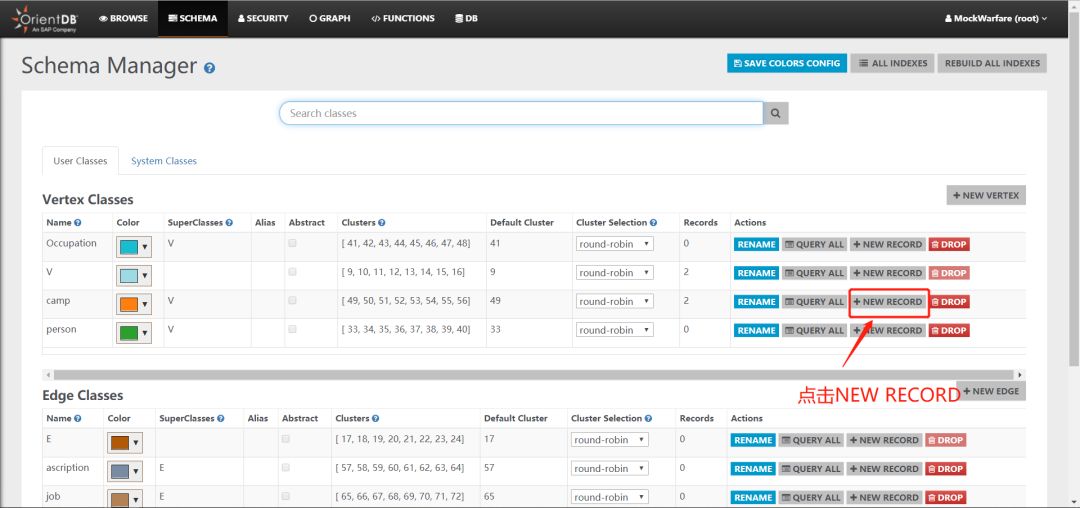Click DROP for the person class

948,331
